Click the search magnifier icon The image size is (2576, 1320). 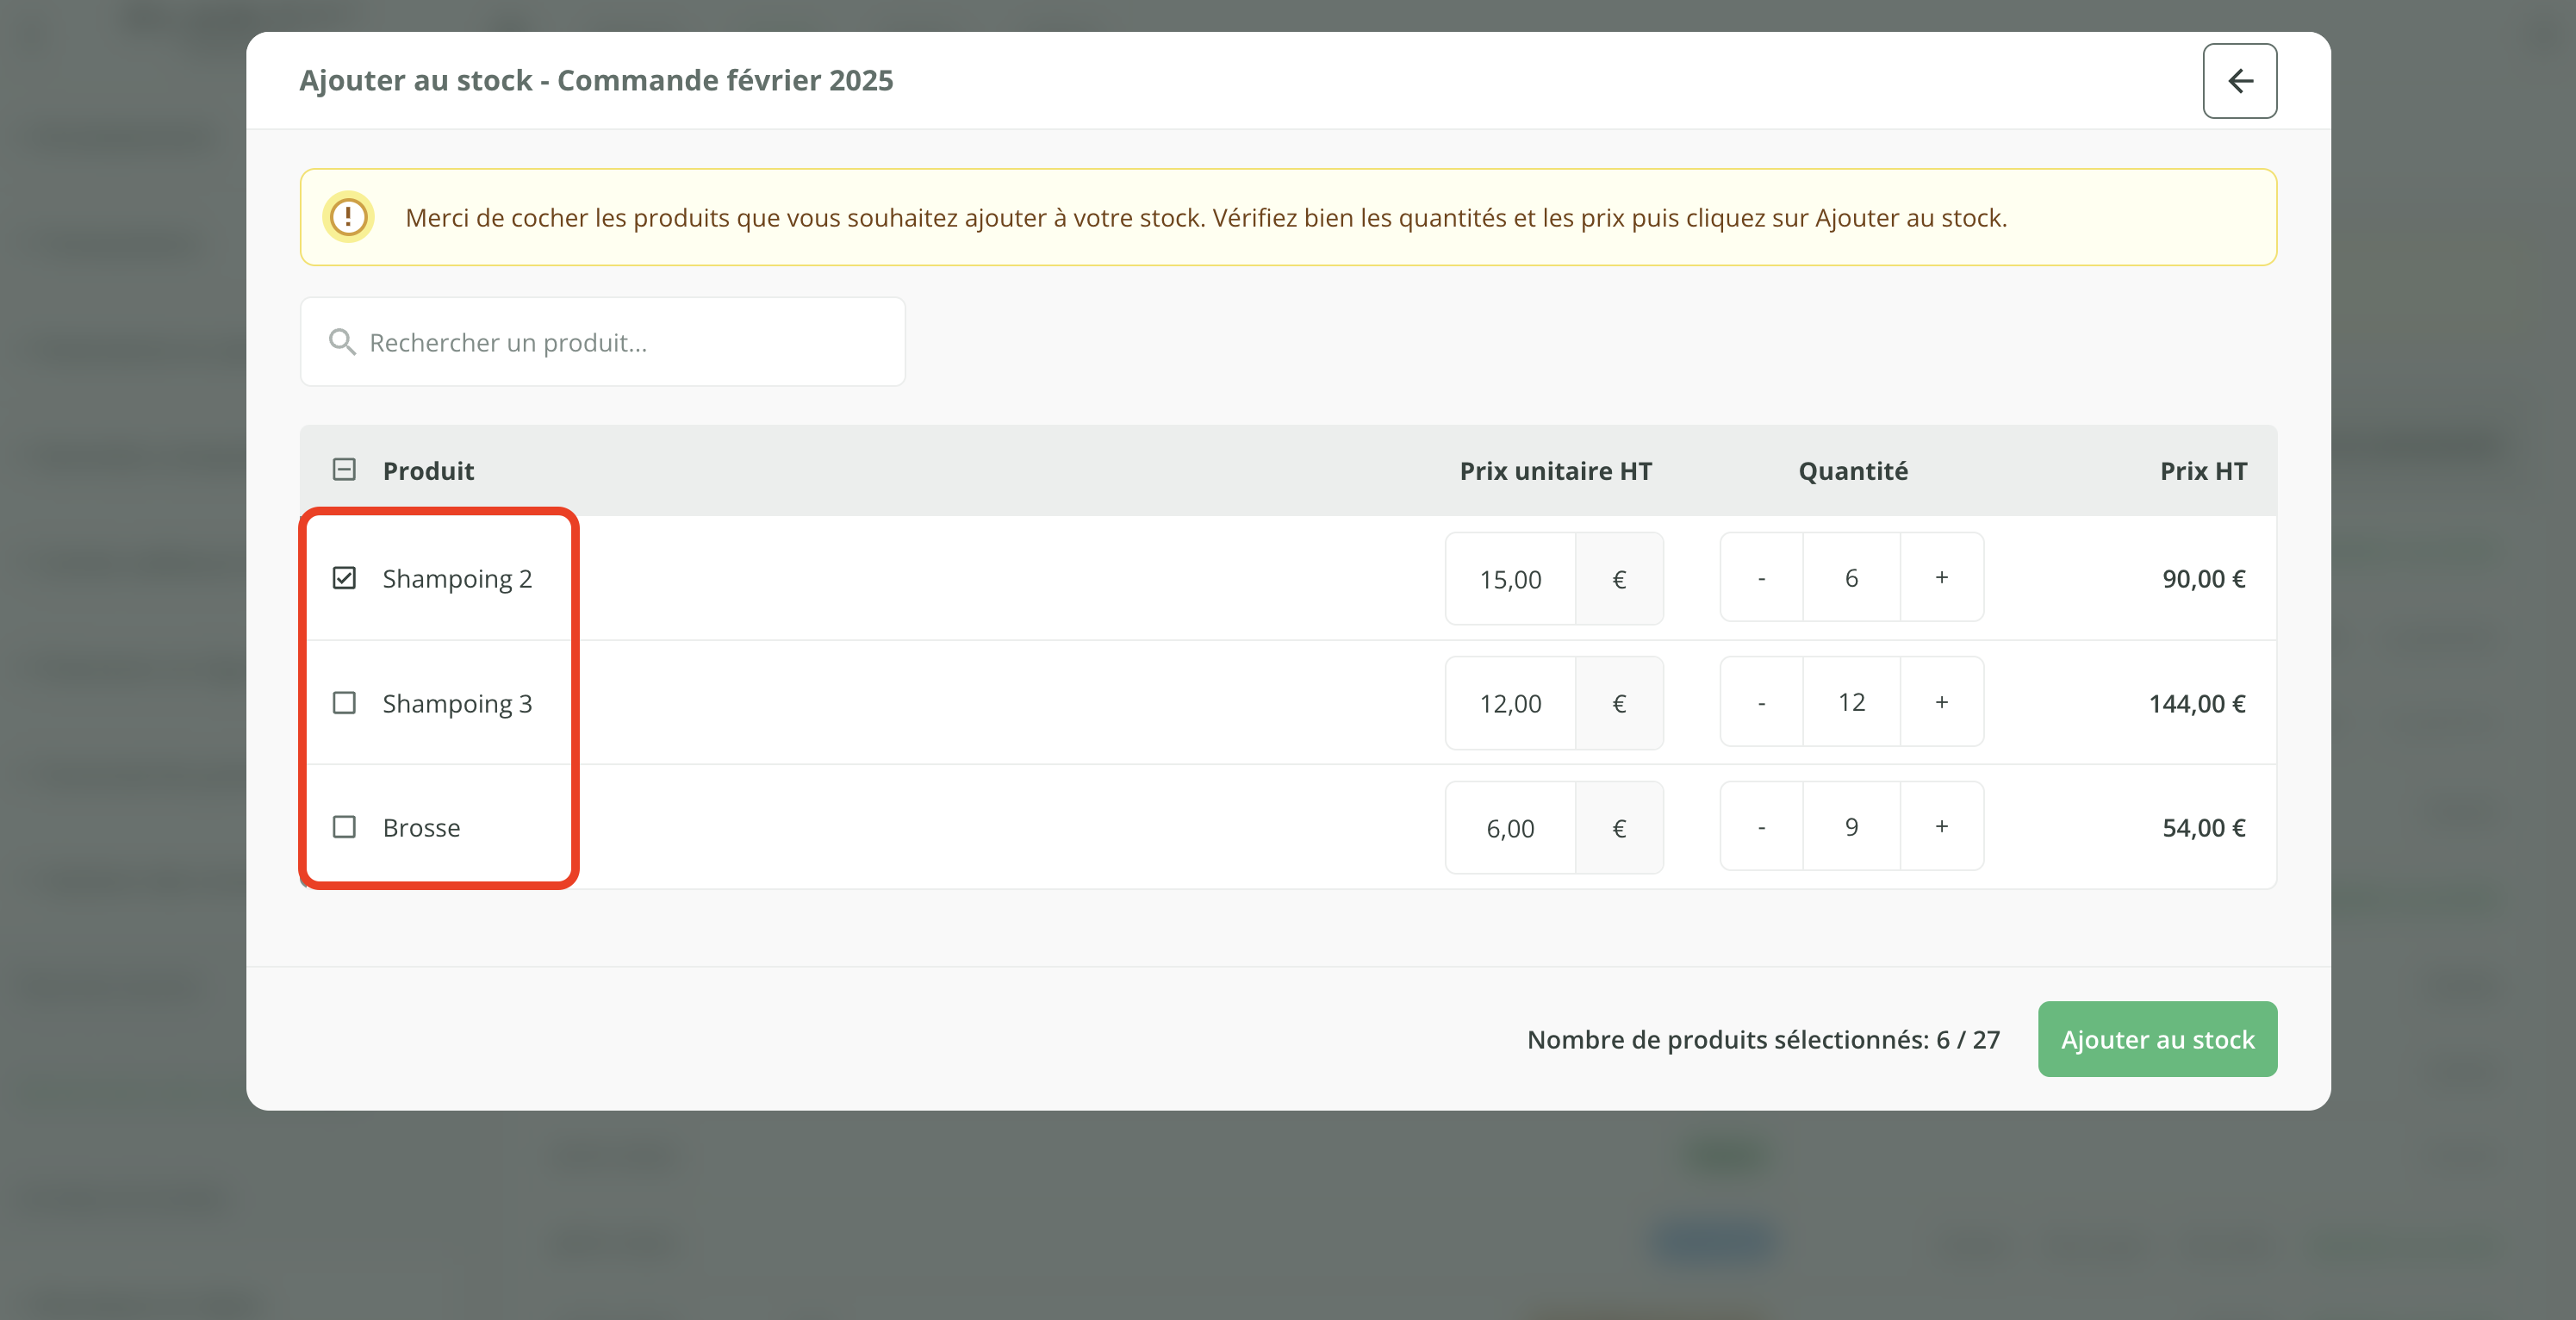342,342
